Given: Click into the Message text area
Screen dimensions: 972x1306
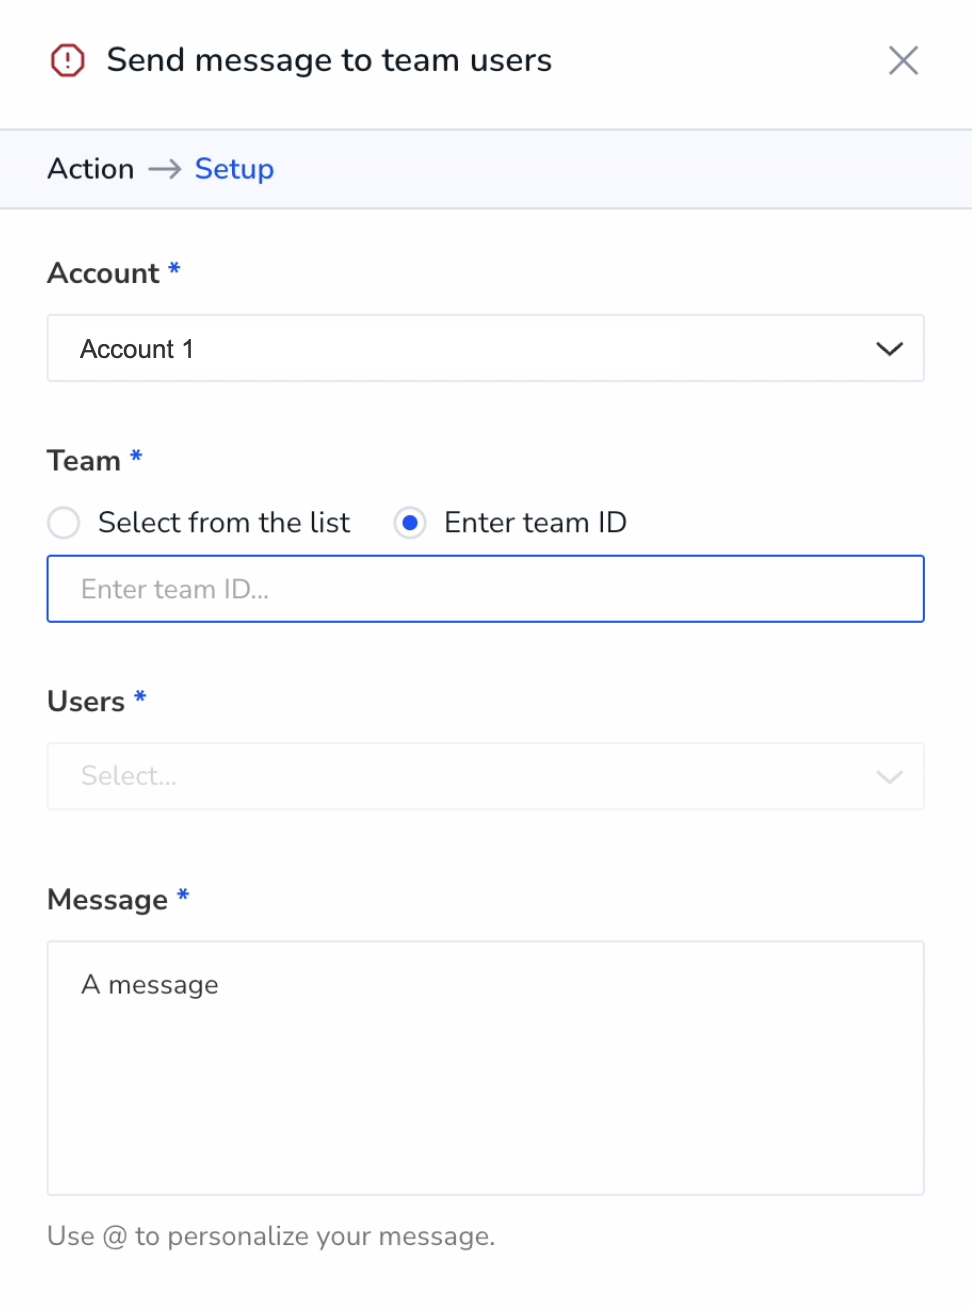Looking at the screenshot, I should [485, 1068].
